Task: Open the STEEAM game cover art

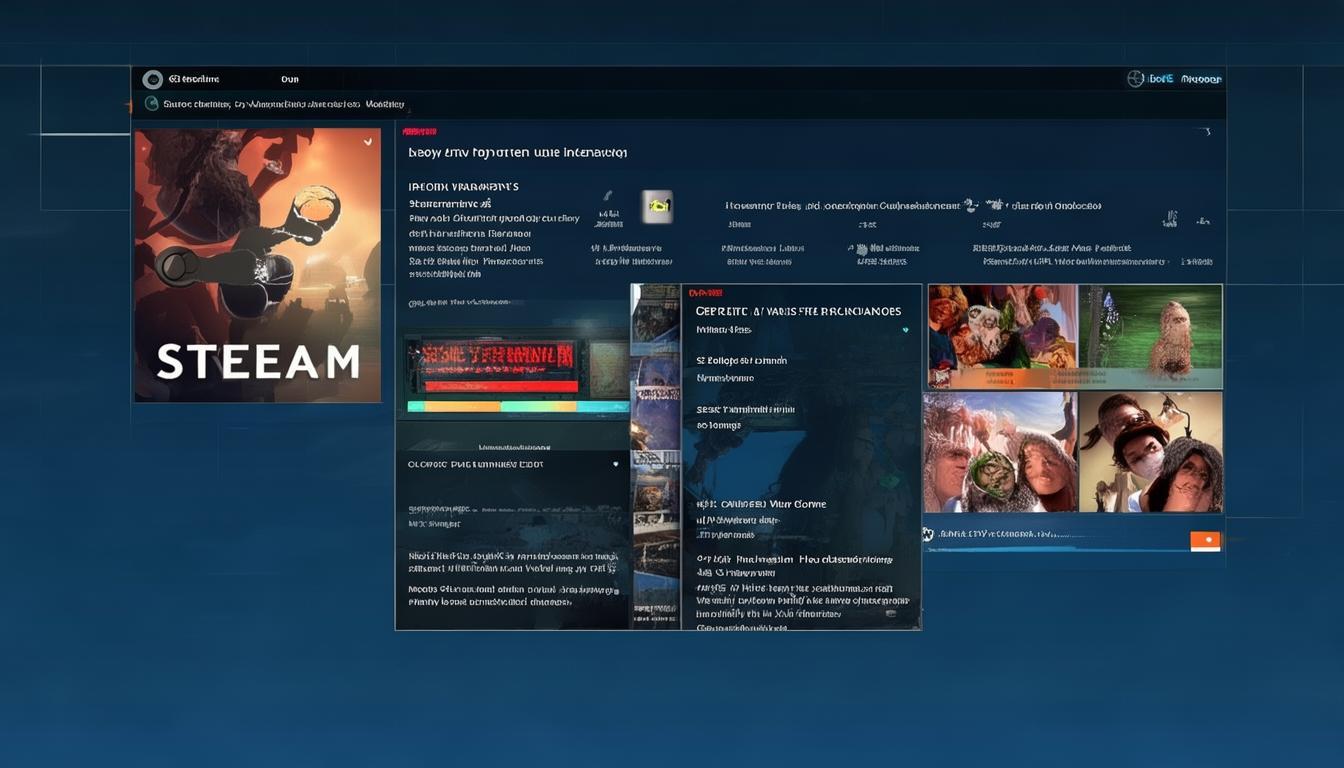Action: 257,265
